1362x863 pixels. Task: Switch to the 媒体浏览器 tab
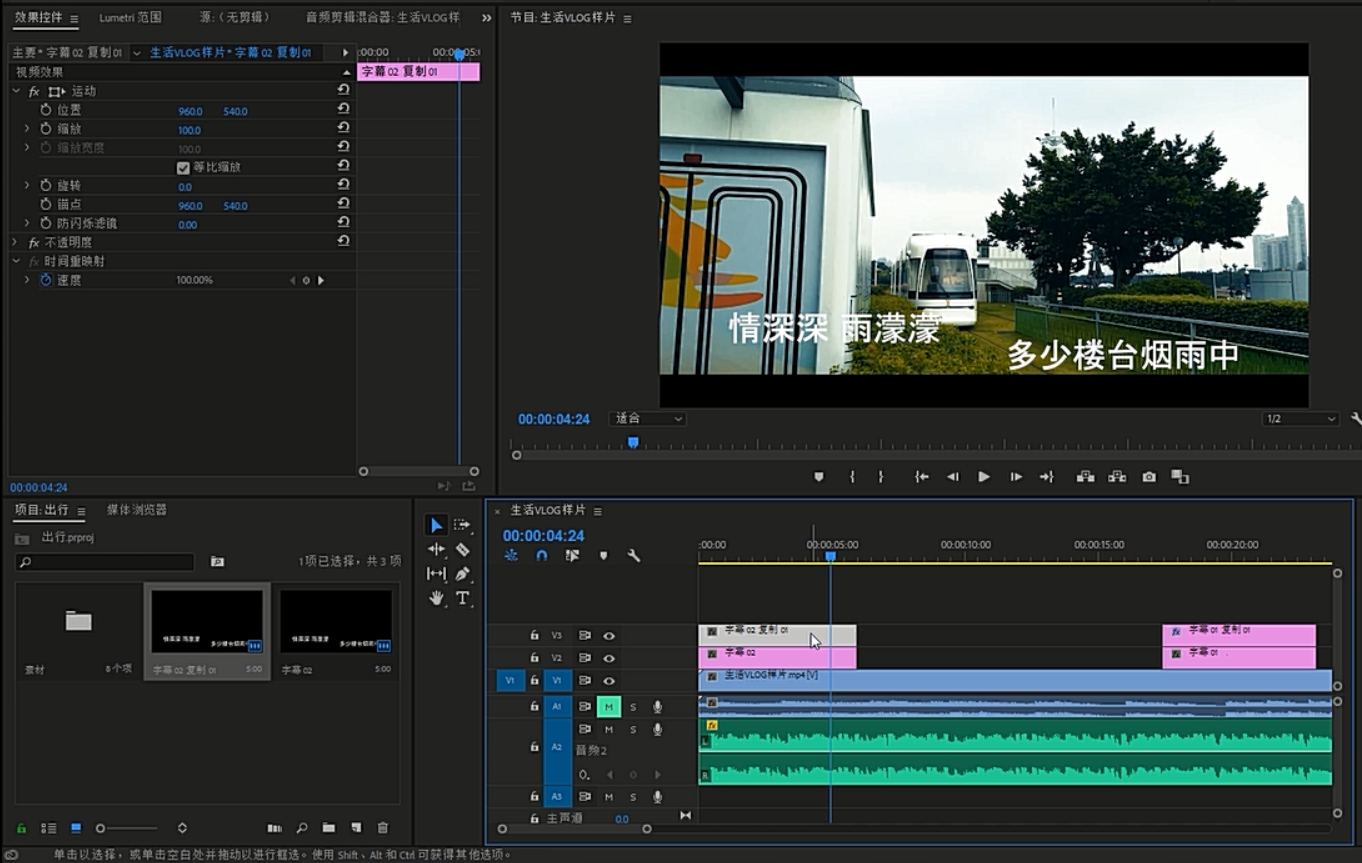pos(137,510)
